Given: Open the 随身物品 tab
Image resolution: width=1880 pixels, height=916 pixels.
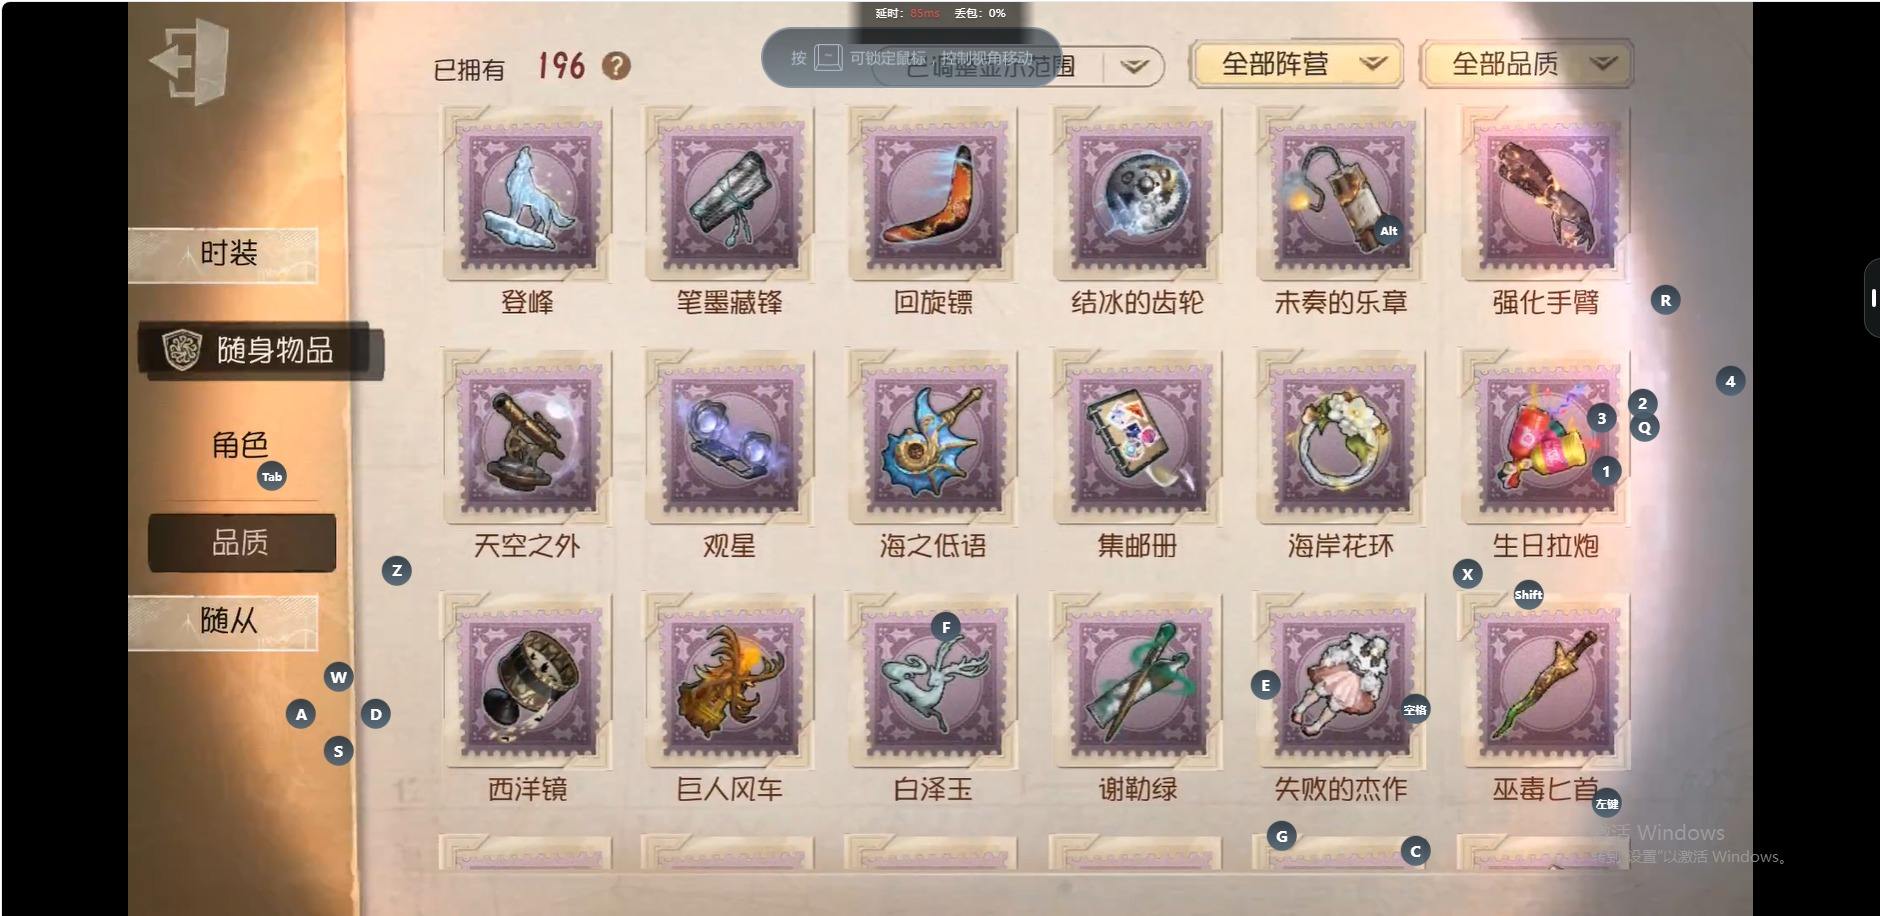Looking at the screenshot, I should click(260, 350).
